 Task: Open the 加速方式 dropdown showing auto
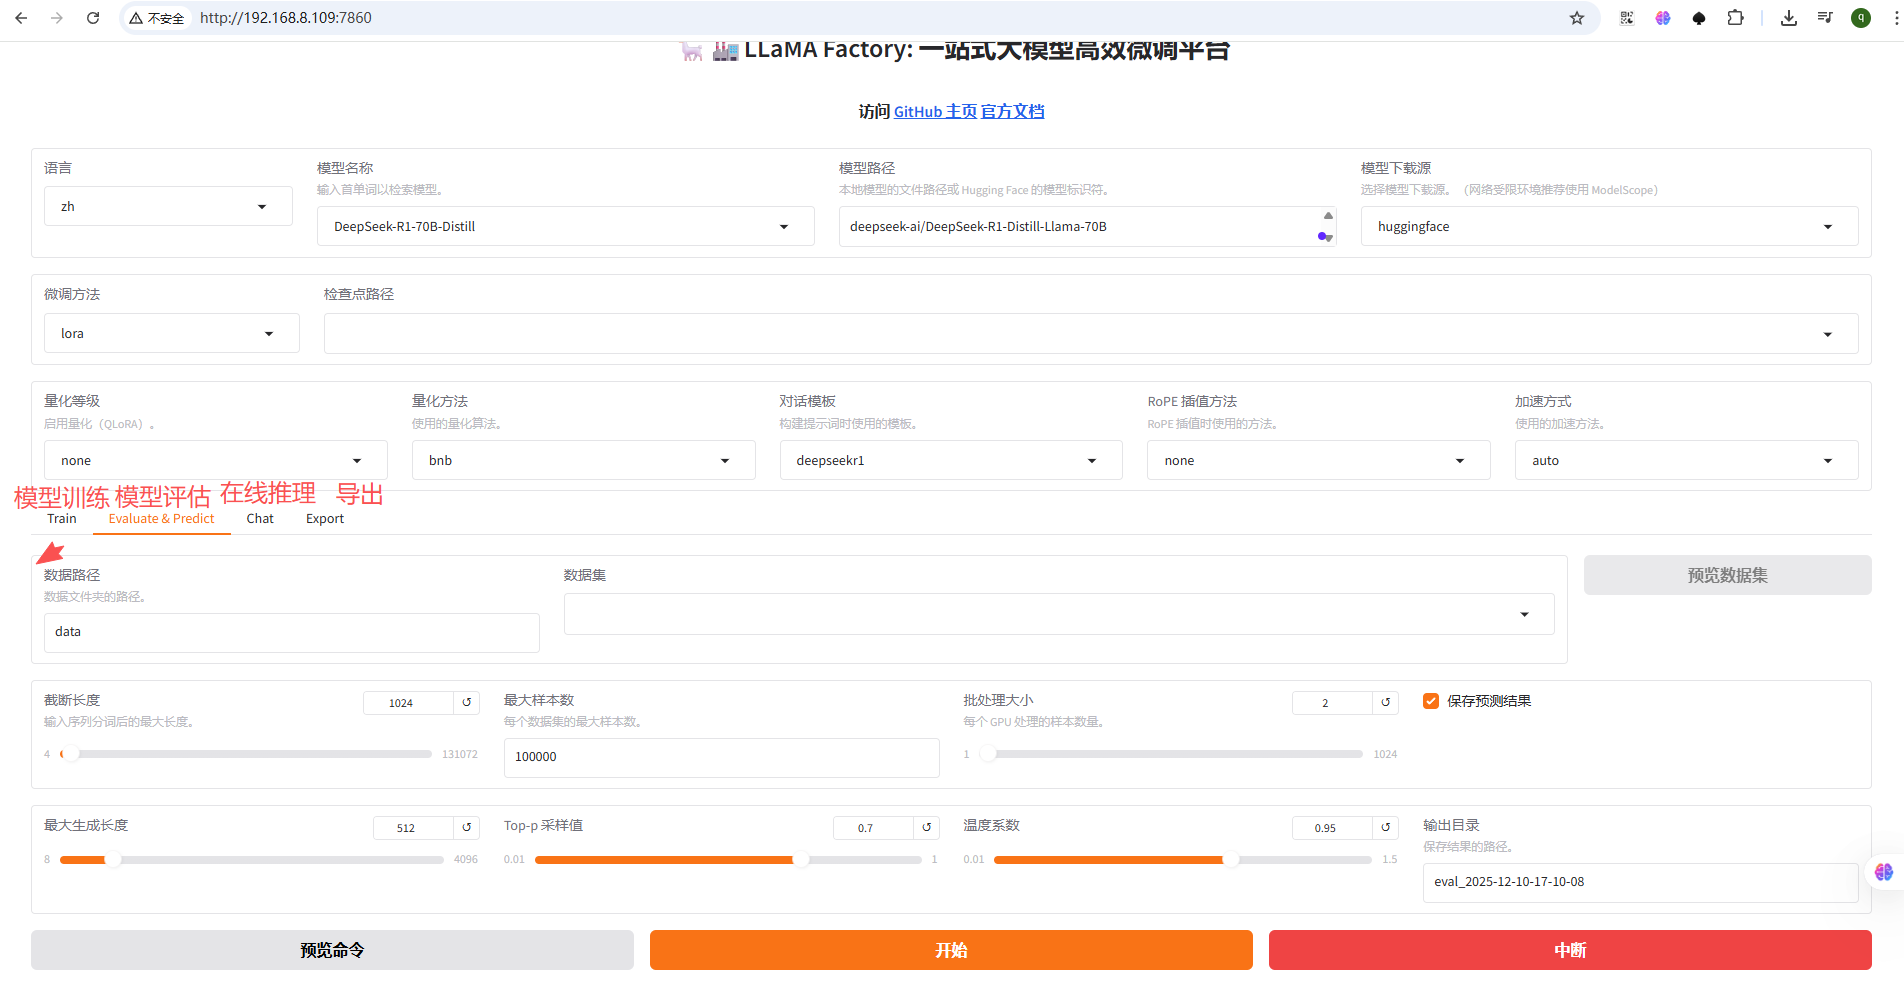[1686, 460]
